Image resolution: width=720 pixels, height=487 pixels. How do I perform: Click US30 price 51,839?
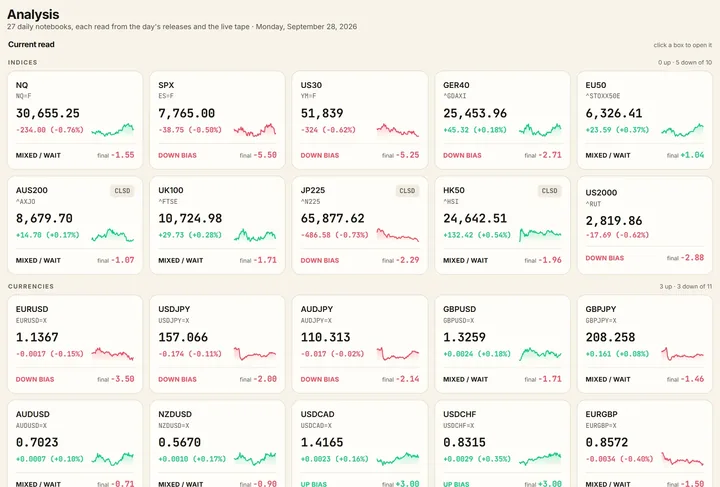322,113
